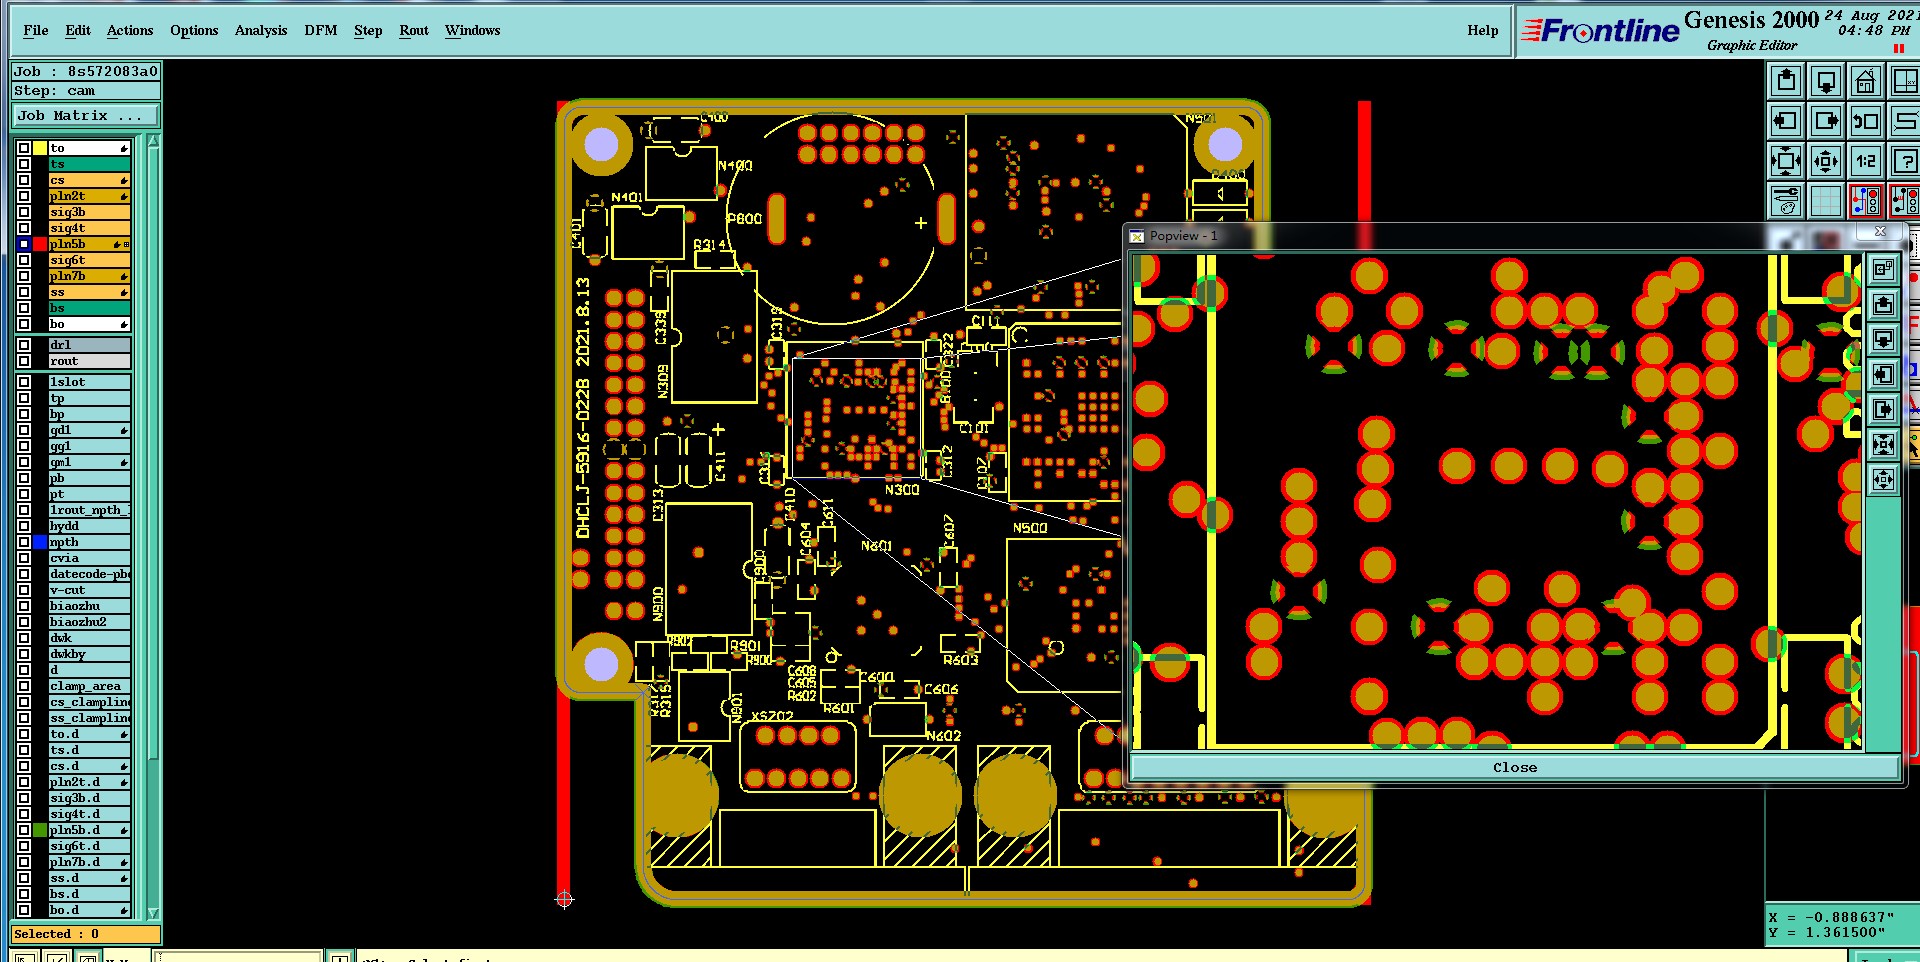Toggle checkbox for layer pln5b

coord(24,244)
